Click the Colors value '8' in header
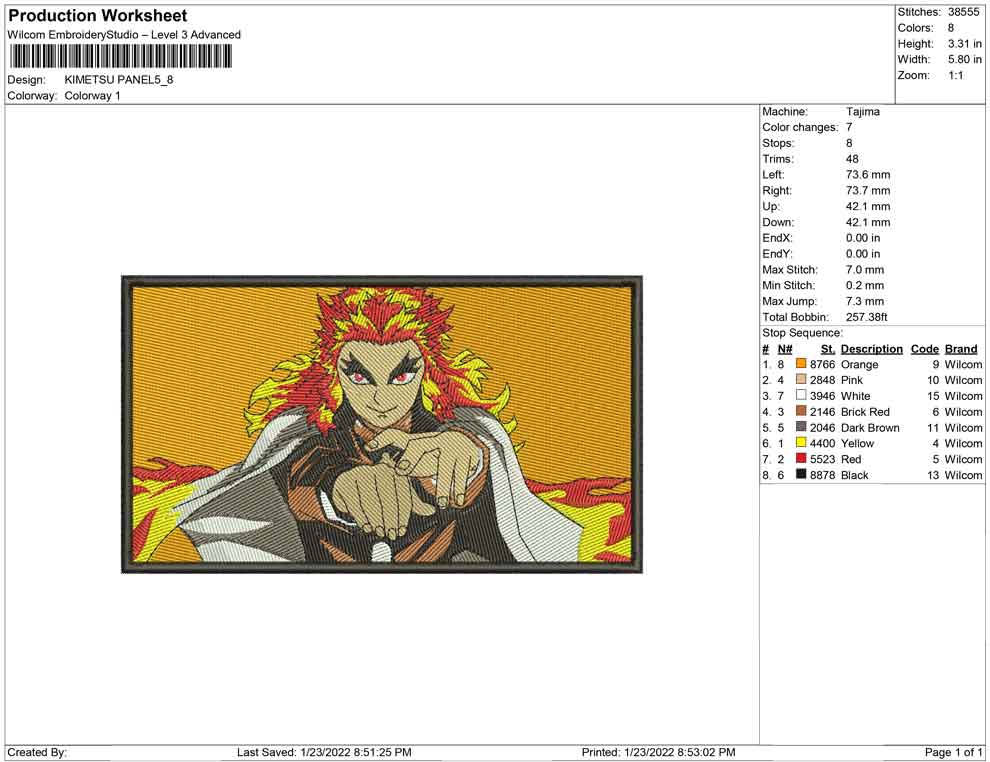990x762 pixels. [x=951, y=28]
